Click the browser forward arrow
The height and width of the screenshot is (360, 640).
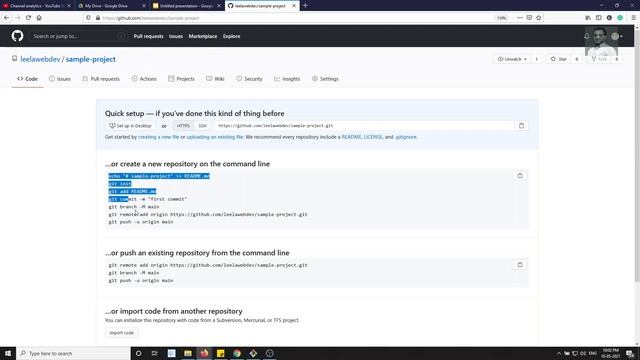pos(18,18)
